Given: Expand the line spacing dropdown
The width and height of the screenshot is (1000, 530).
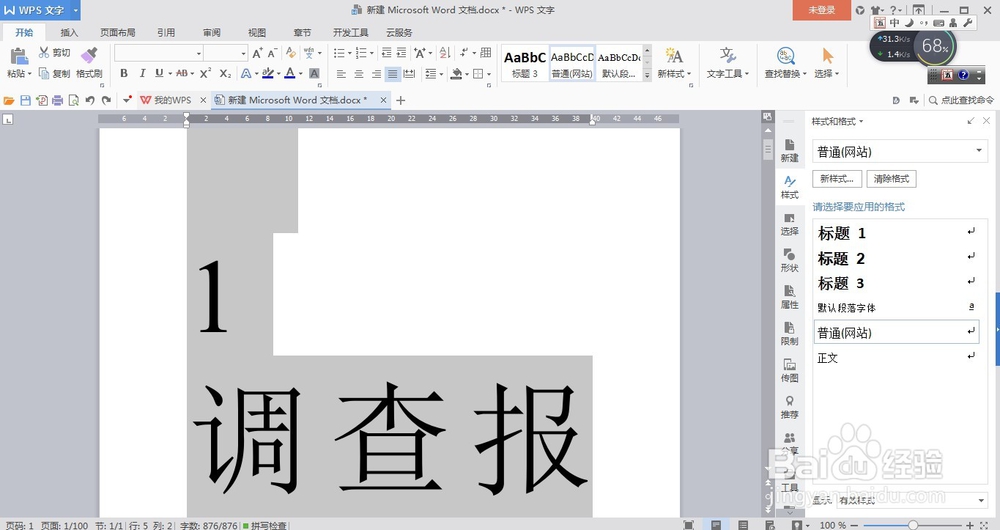Looking at the screenshot, I should point(441,74).
